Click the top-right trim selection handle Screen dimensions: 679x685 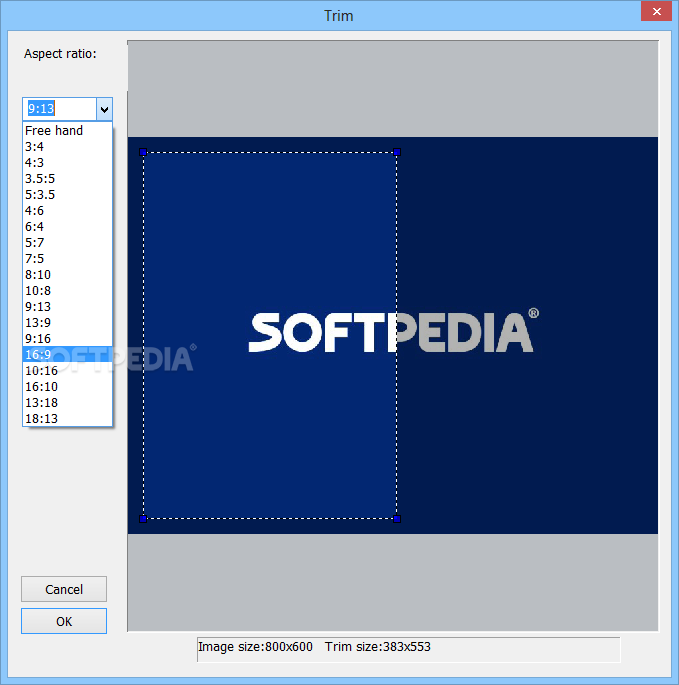point(397,152)
